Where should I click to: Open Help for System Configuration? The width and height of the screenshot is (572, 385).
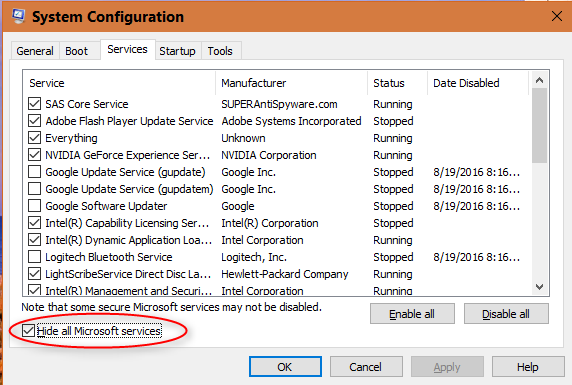pos(527,367)
